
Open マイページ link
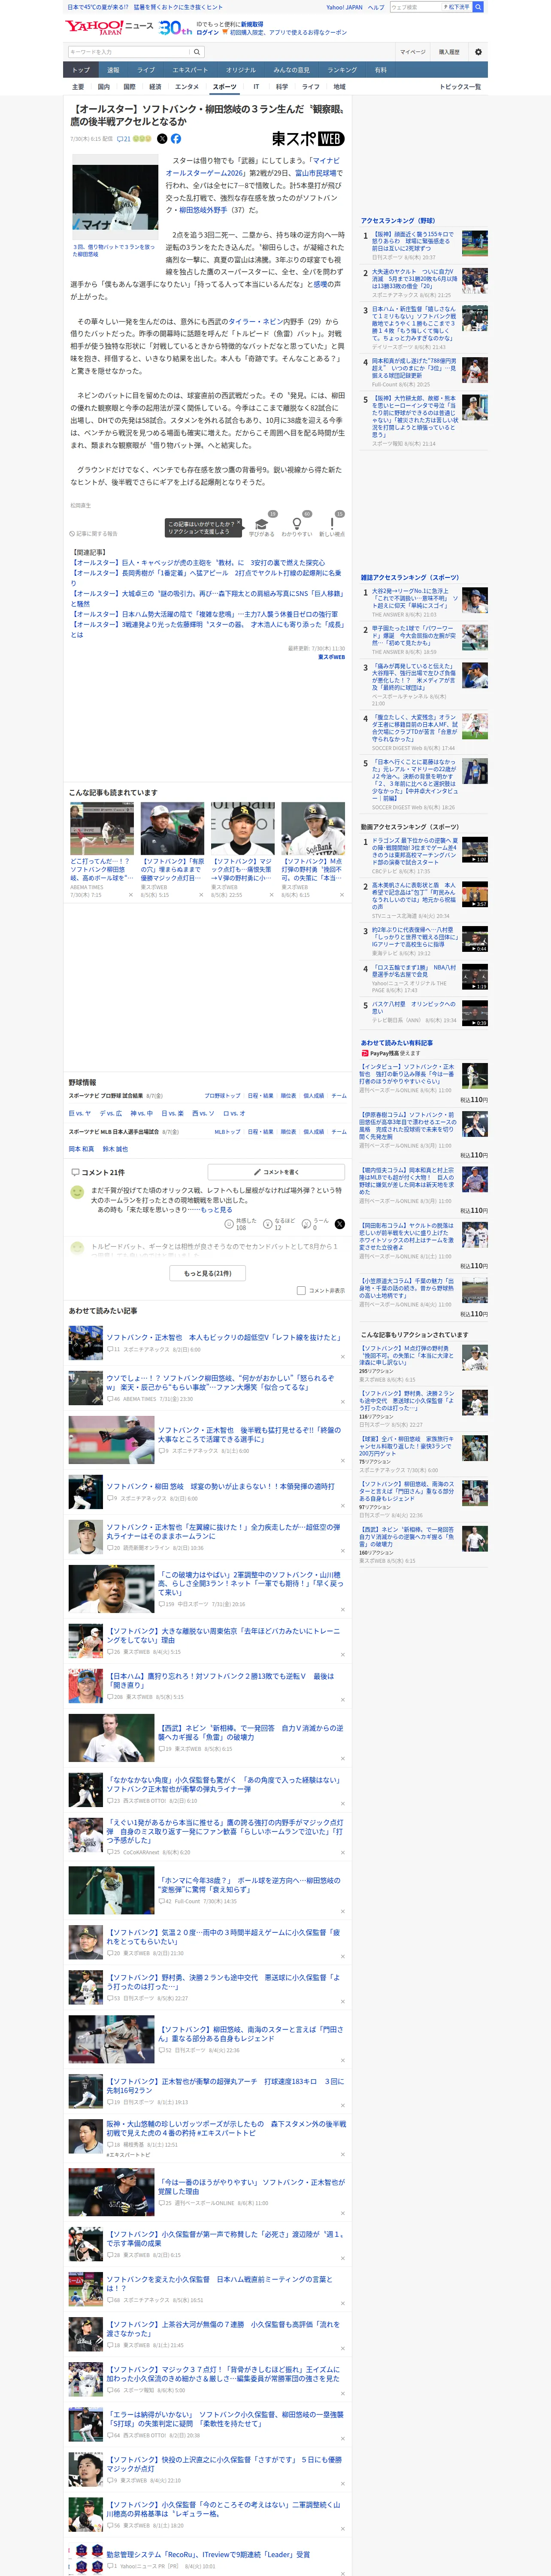coord(412,52)
